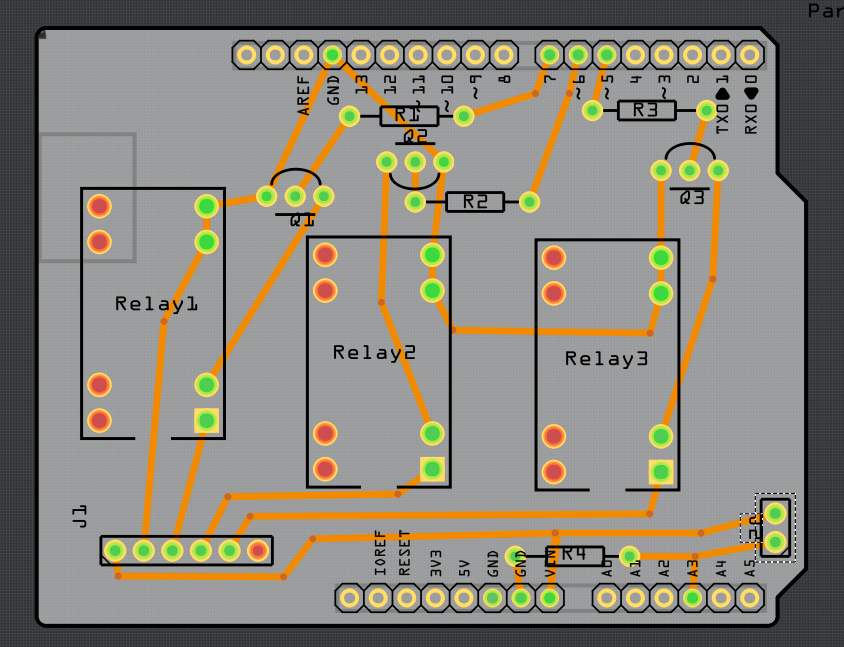This screenshot has width=844, height=647.
Task: Click the middle pad of transistor Q1
Action: pos(295,196)
